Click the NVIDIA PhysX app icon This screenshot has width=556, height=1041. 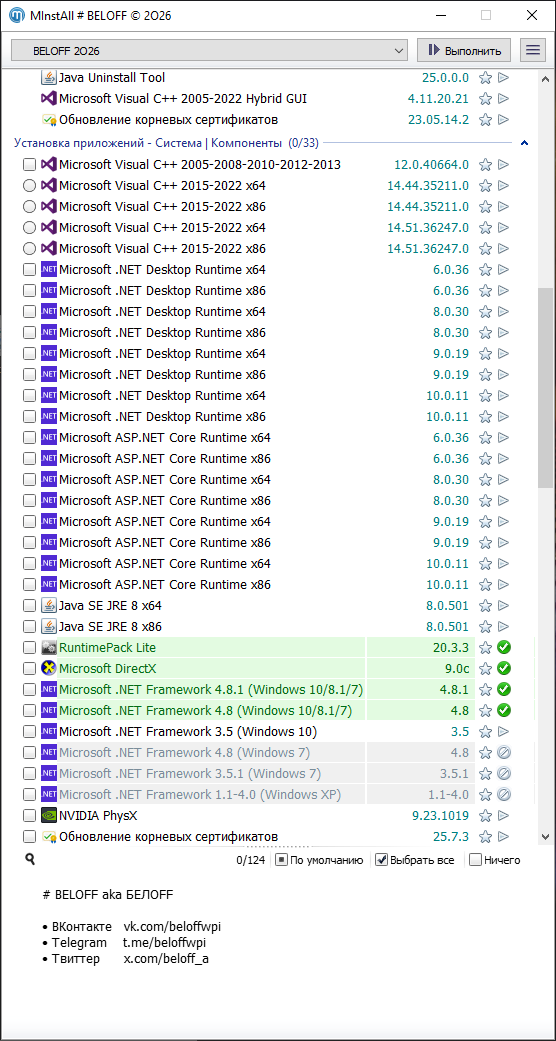[48, 815]
